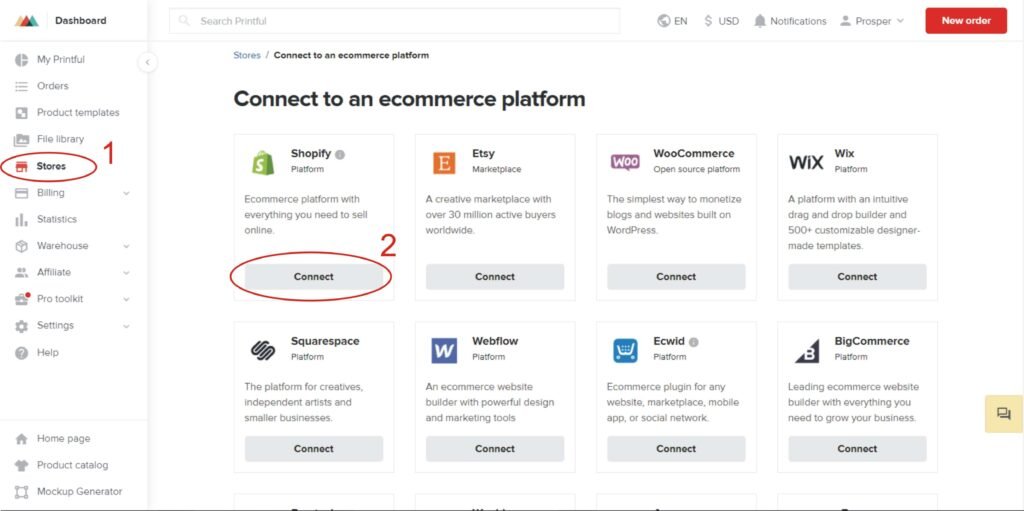1024x511 pixels.
Task: Open Help in the sidebar
Action: (x=47, y=353)
